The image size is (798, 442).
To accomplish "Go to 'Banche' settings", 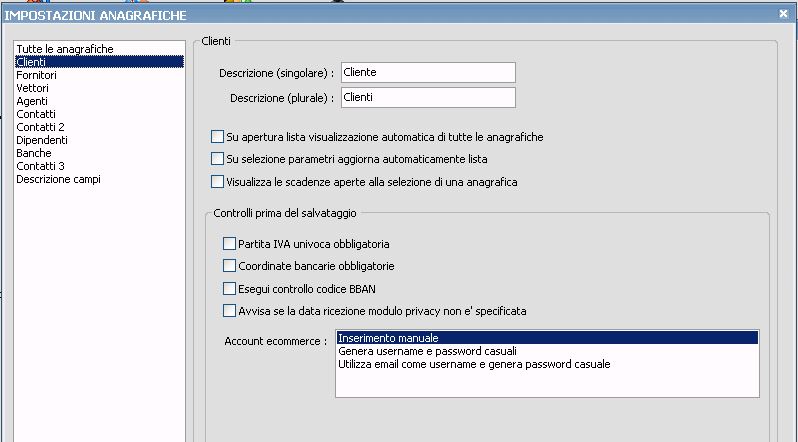I will tap(33, 153).
